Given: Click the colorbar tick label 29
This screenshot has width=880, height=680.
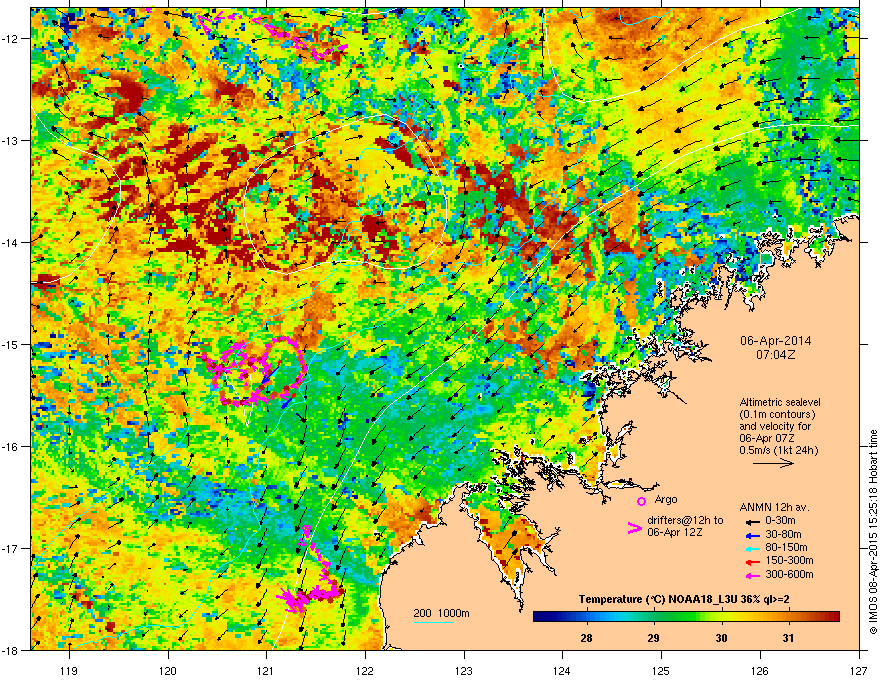Looking at the screenshot, I should [653, 638].
